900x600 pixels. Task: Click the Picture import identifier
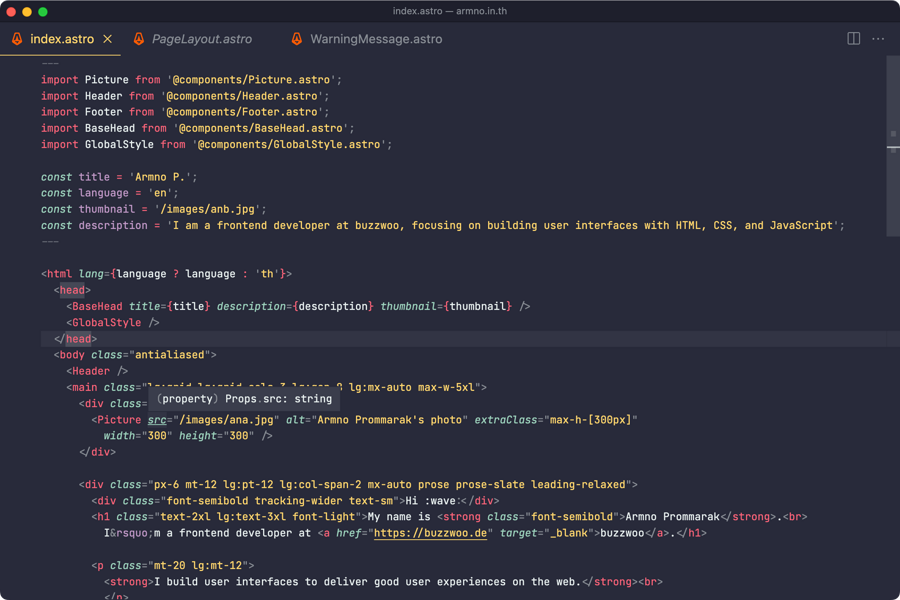pos(107,80)
